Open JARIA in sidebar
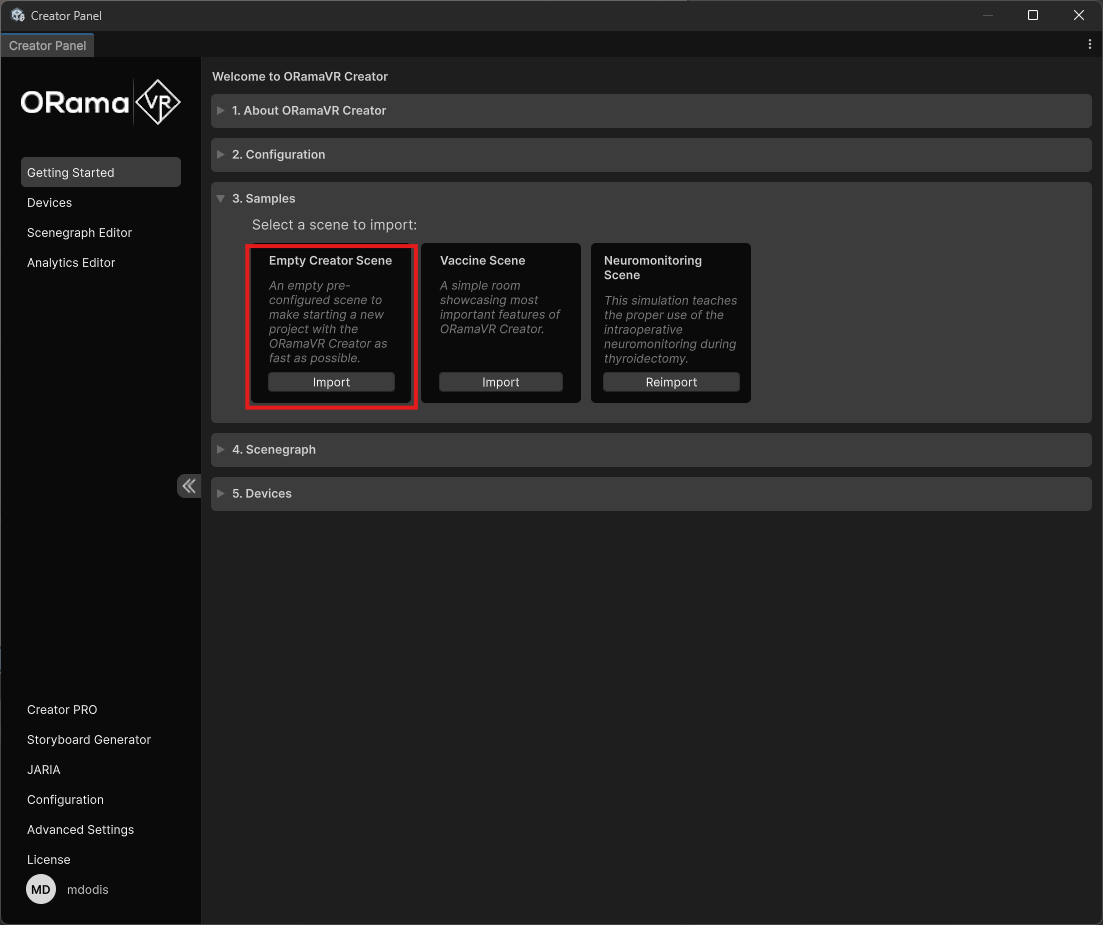This screenshot has height=925, width=1103. pyautogui.click(x=44, y=770)
